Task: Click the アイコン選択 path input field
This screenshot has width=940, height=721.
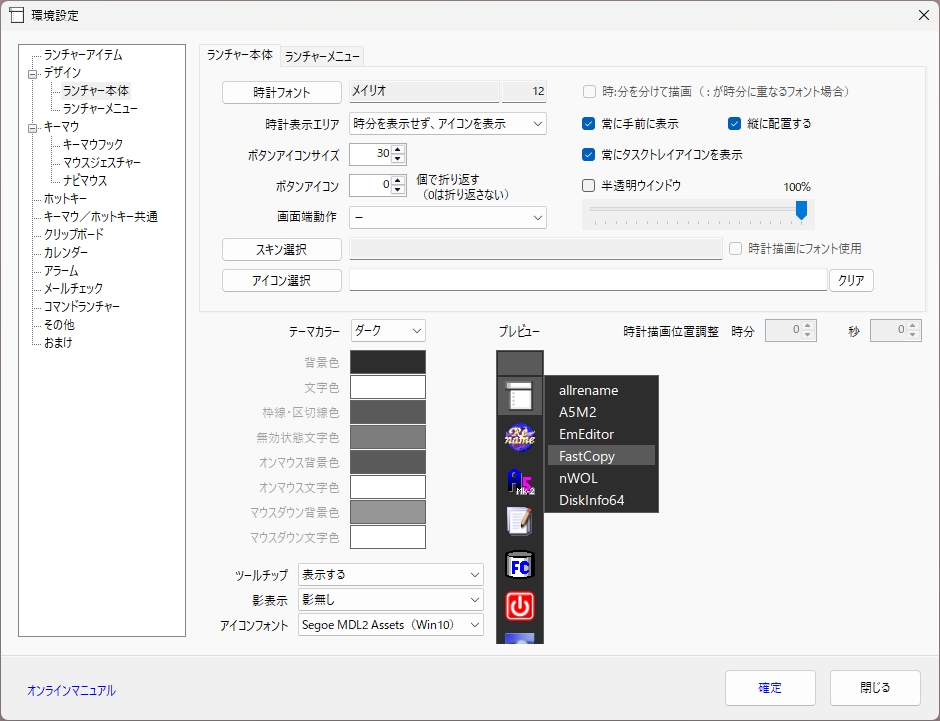Action: pos(588,280)
